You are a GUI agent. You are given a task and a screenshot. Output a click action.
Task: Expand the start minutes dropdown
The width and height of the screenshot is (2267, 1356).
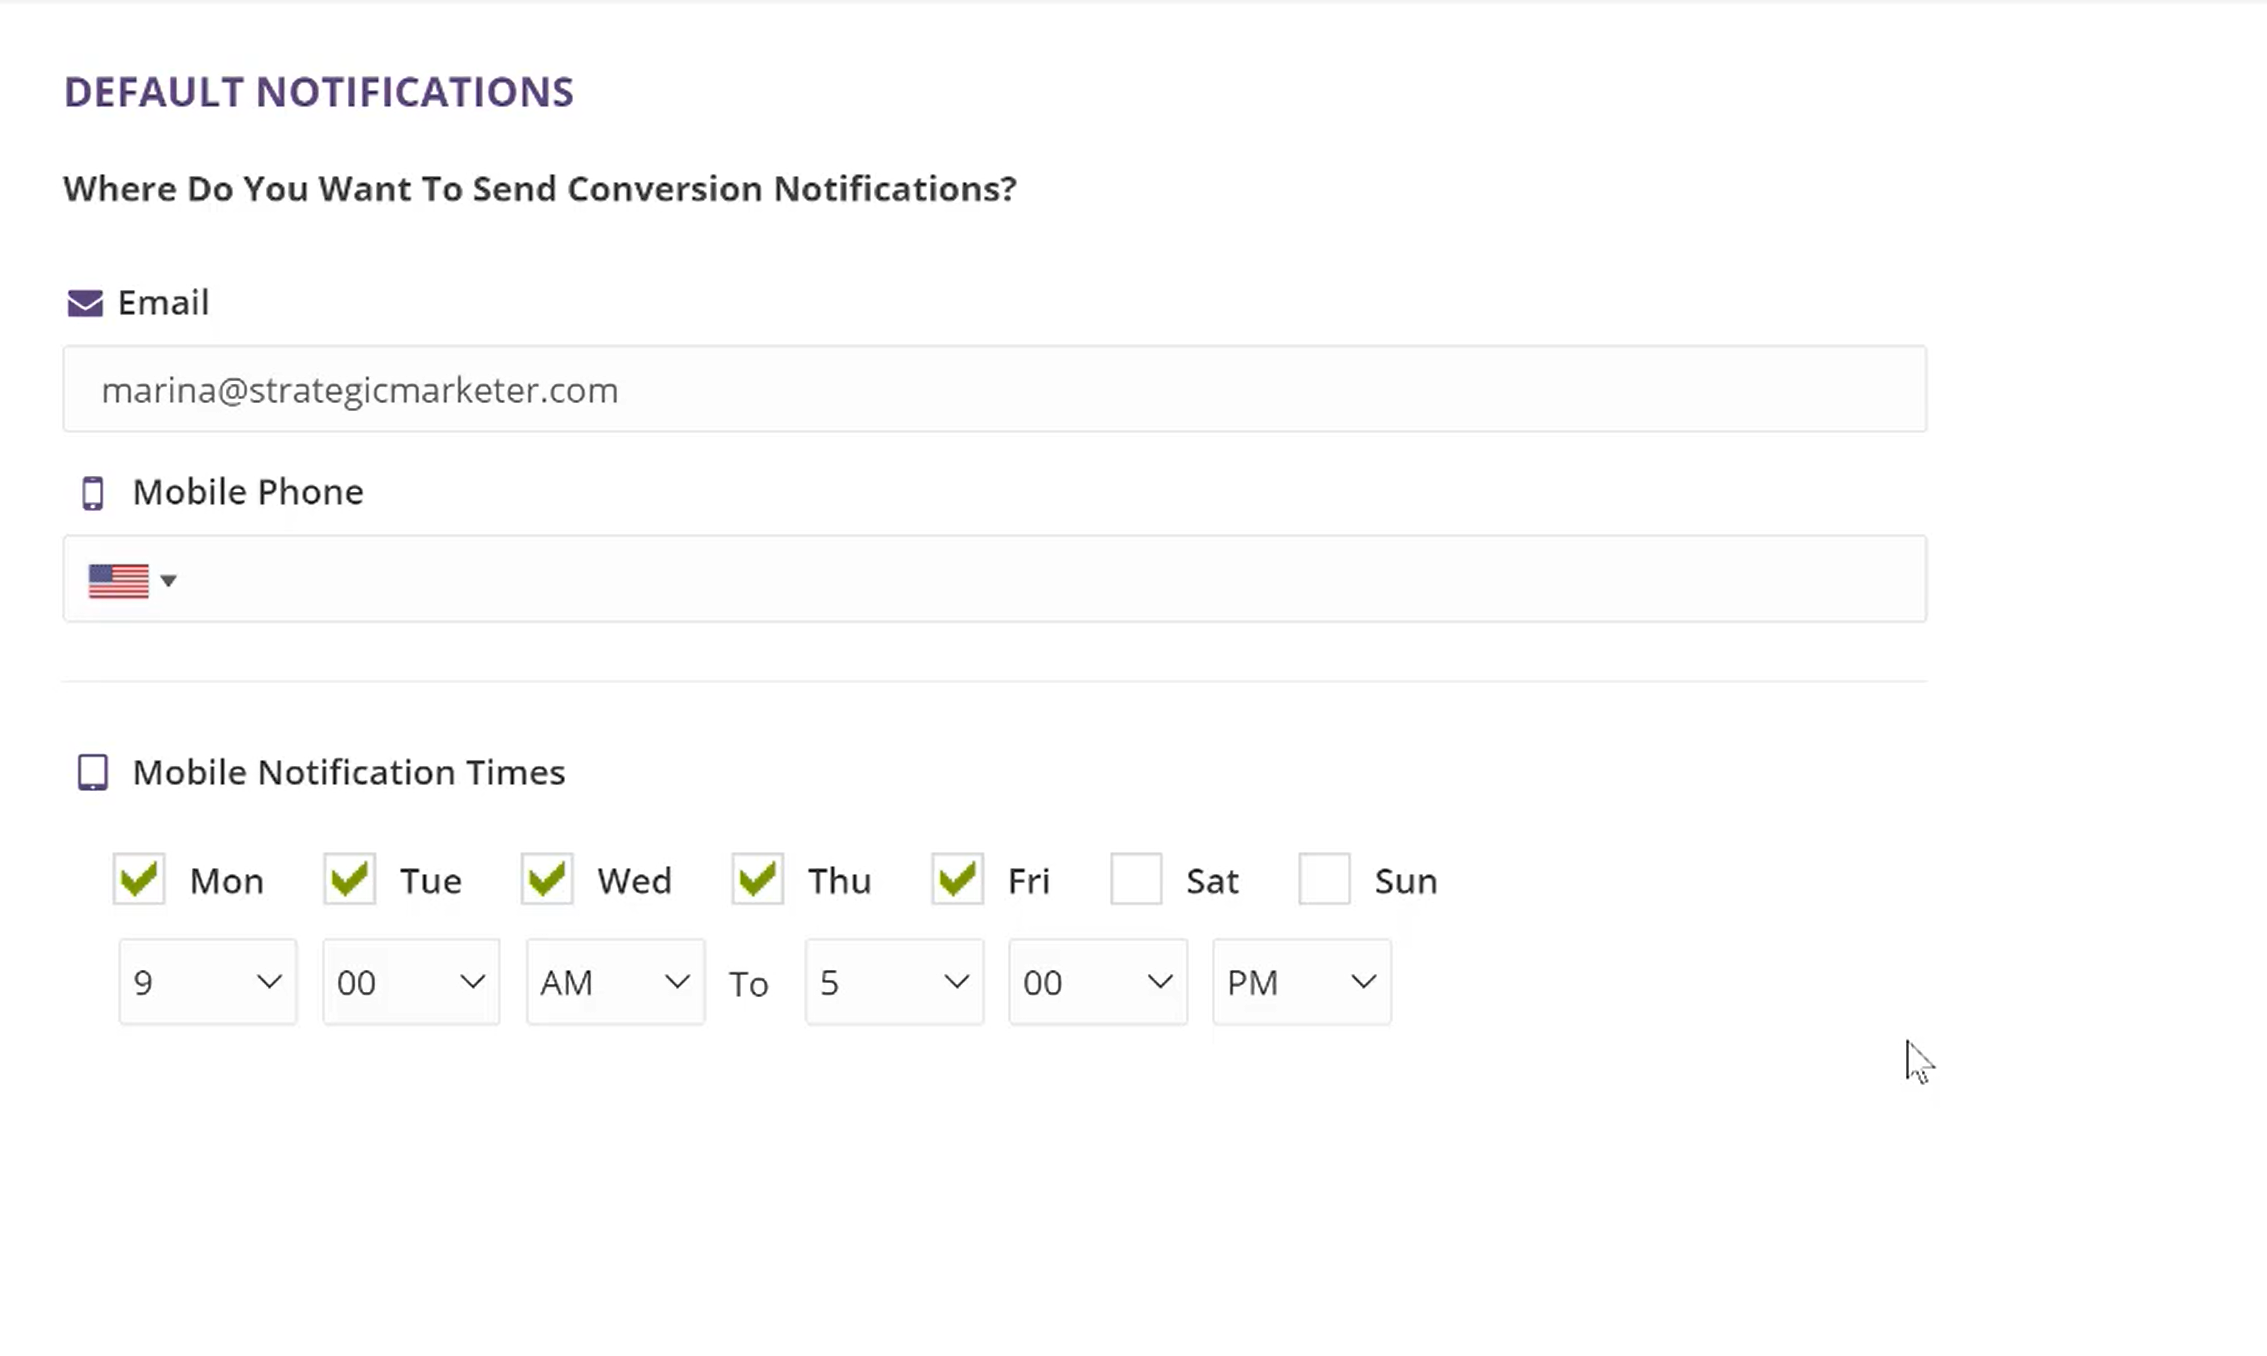click(411, 982)
